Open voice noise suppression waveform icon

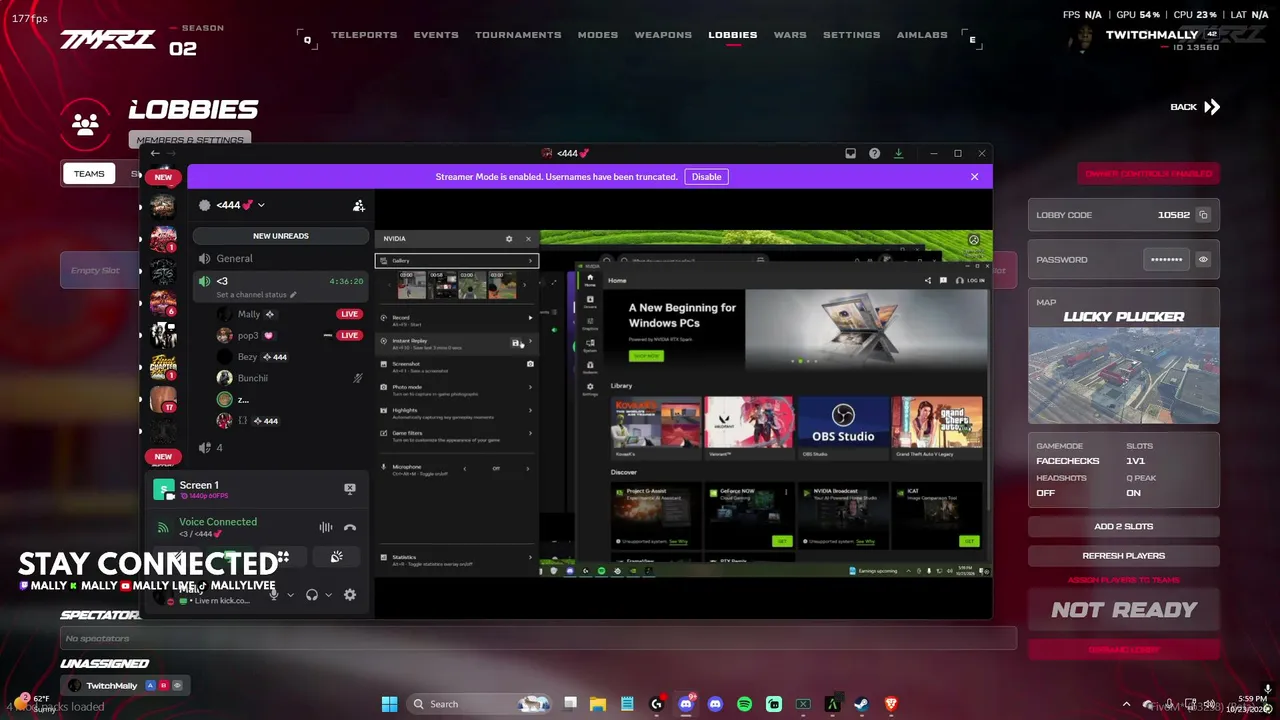(326, 527)
